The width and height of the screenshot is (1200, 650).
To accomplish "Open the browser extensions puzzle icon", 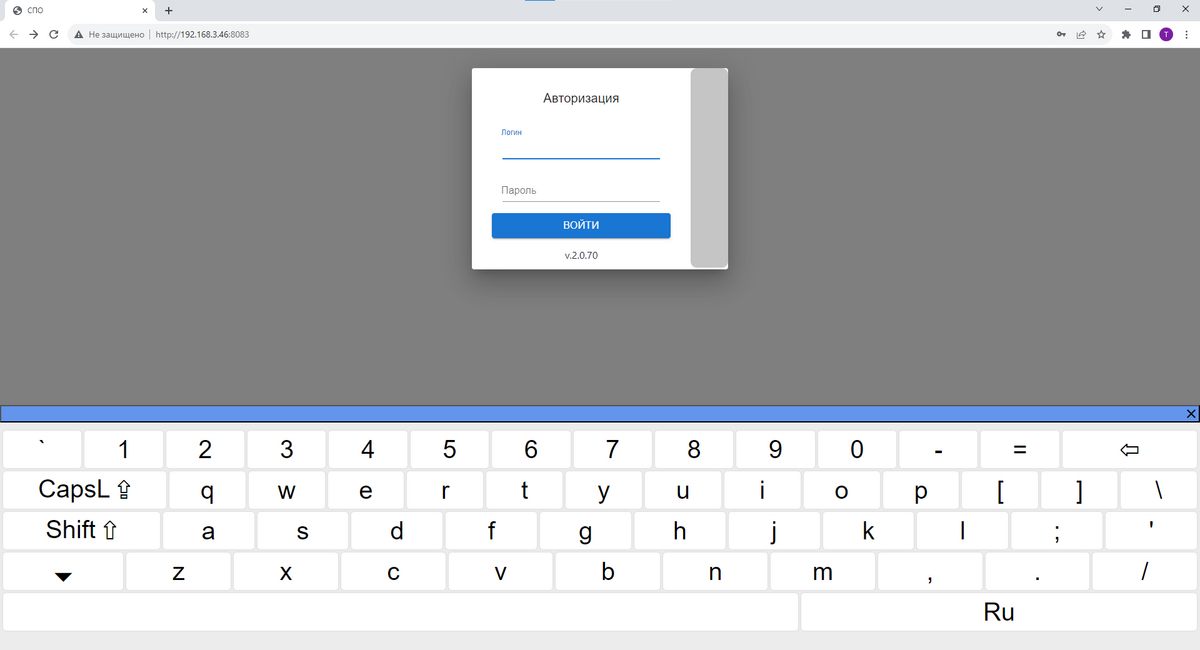I will coord(1126,34).
